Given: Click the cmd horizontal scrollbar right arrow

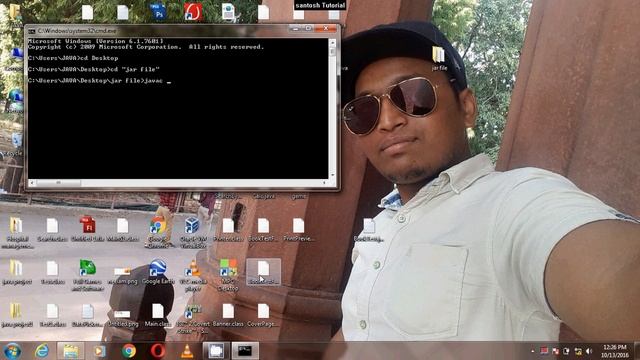Looking at the screenshot, I should tap(324, 182).
